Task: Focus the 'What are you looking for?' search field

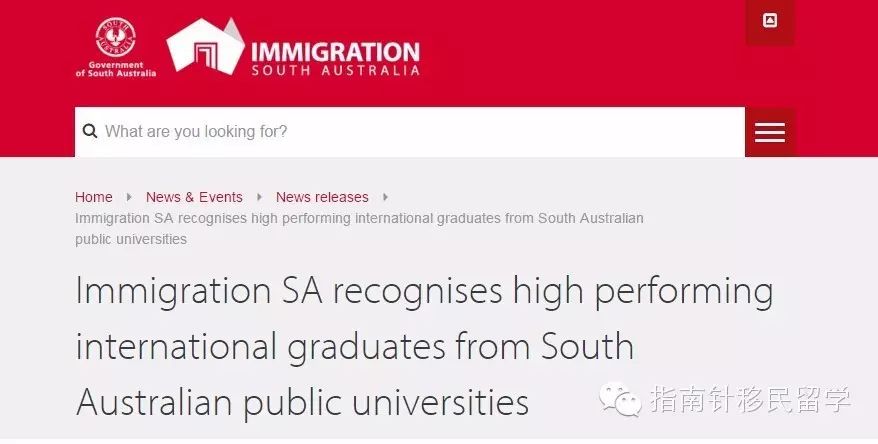Action: click(x=410, y=132)
